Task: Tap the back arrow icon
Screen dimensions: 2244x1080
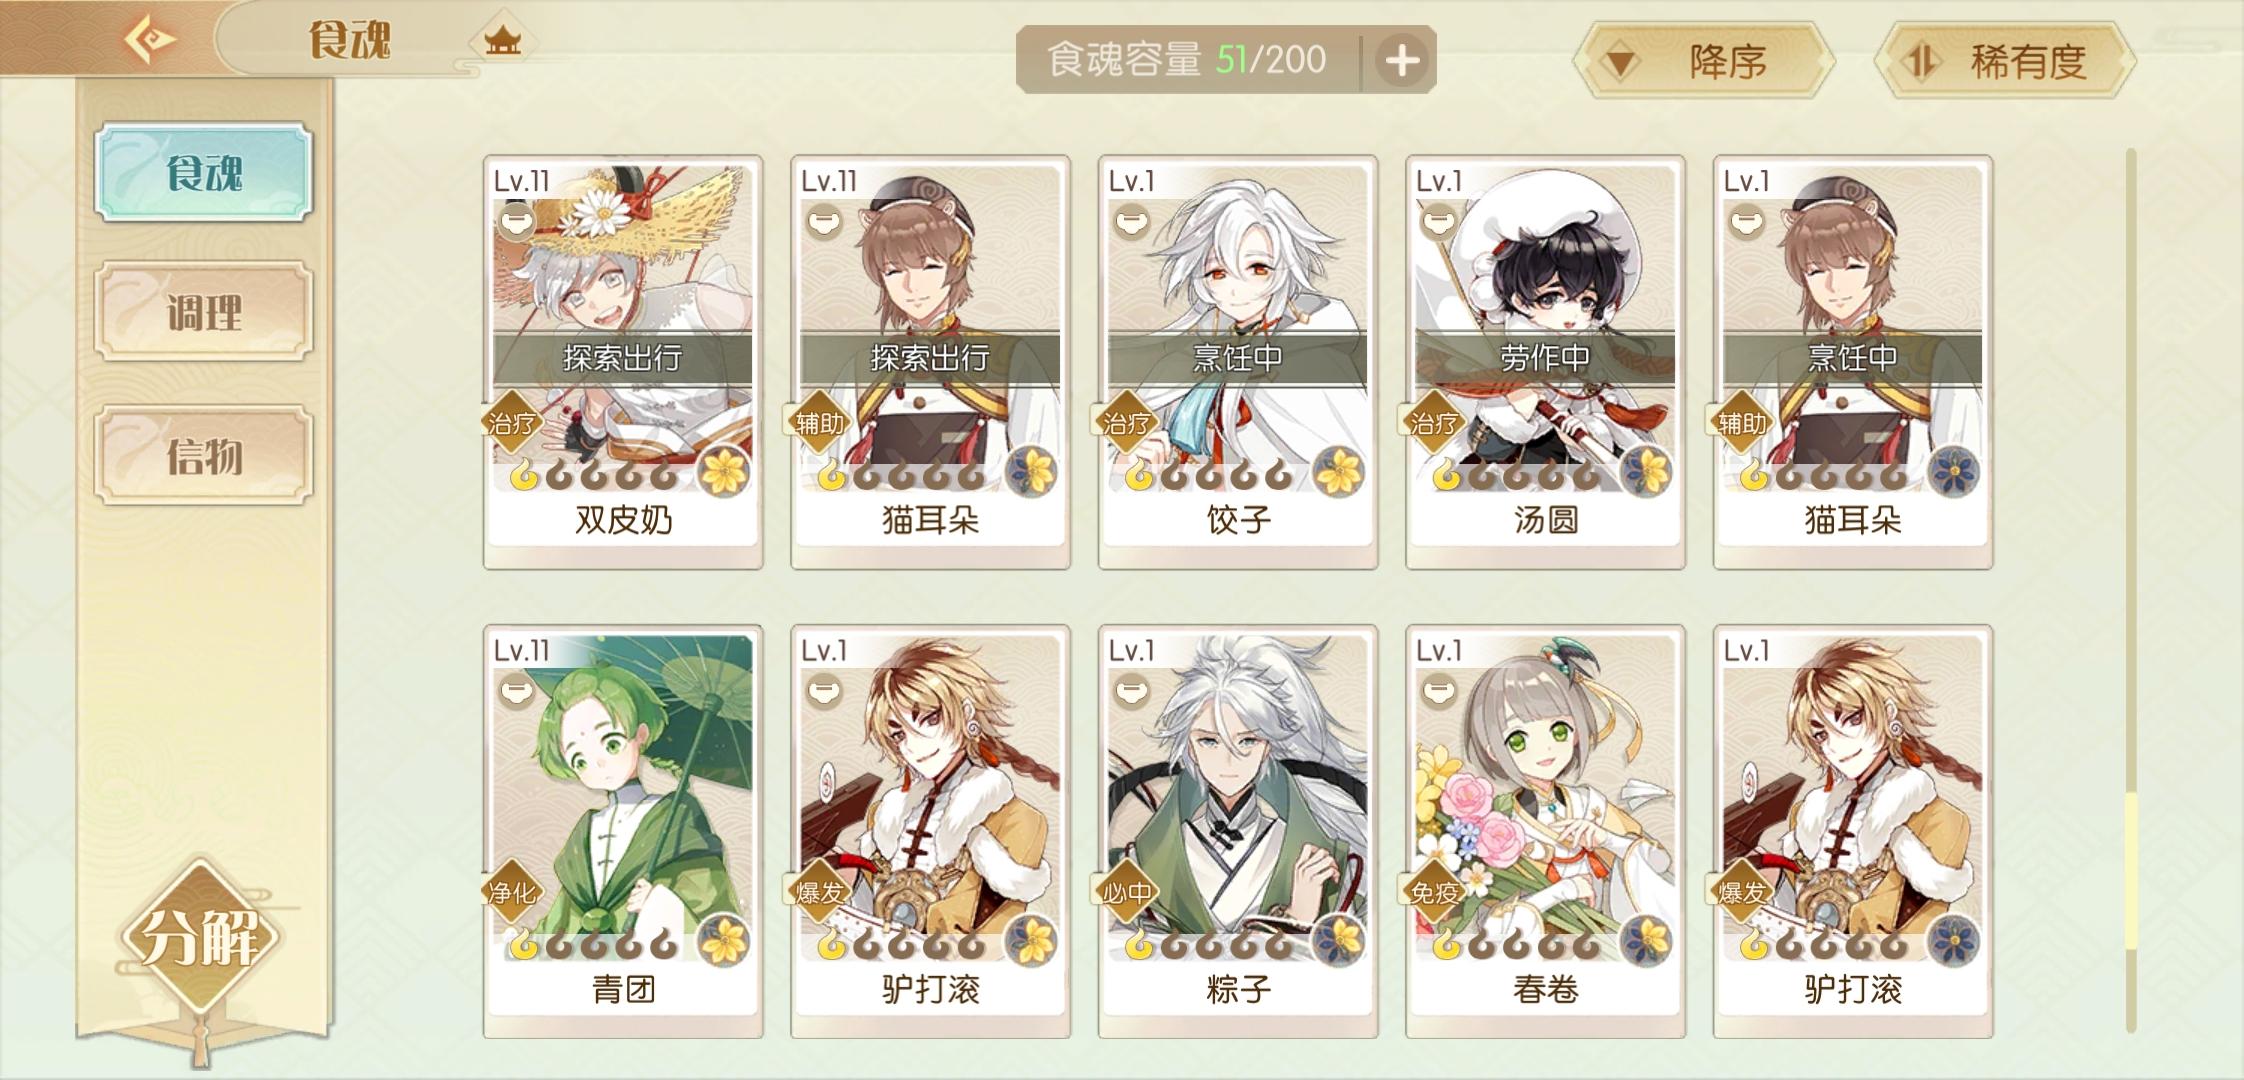Action: point(150,40)
